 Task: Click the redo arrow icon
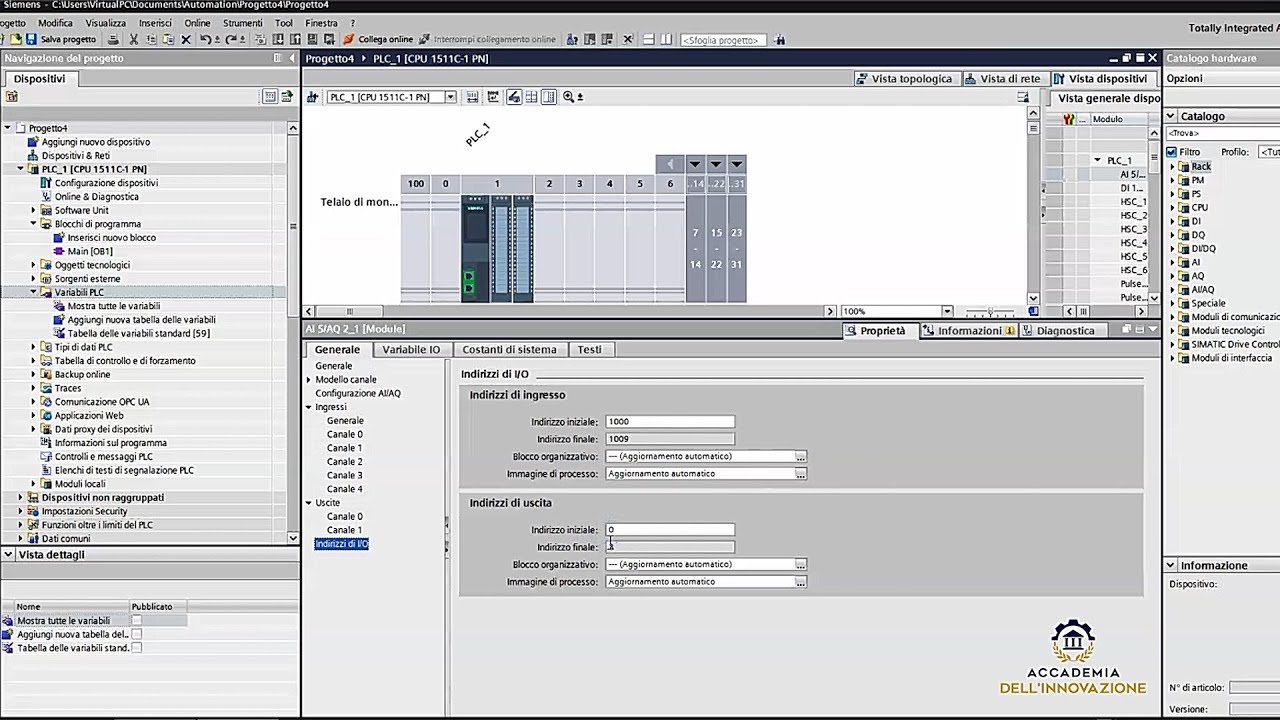[231, 39]
